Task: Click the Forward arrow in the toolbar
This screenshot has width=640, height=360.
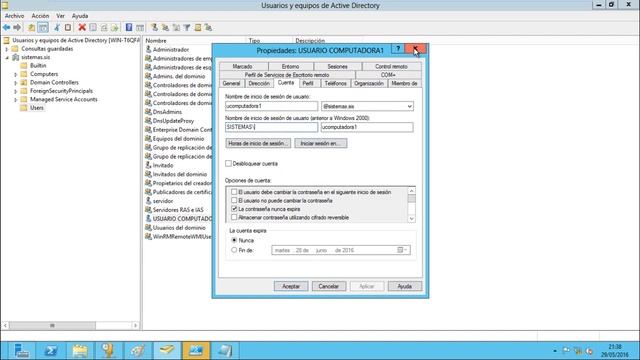Action: [17, 27]
